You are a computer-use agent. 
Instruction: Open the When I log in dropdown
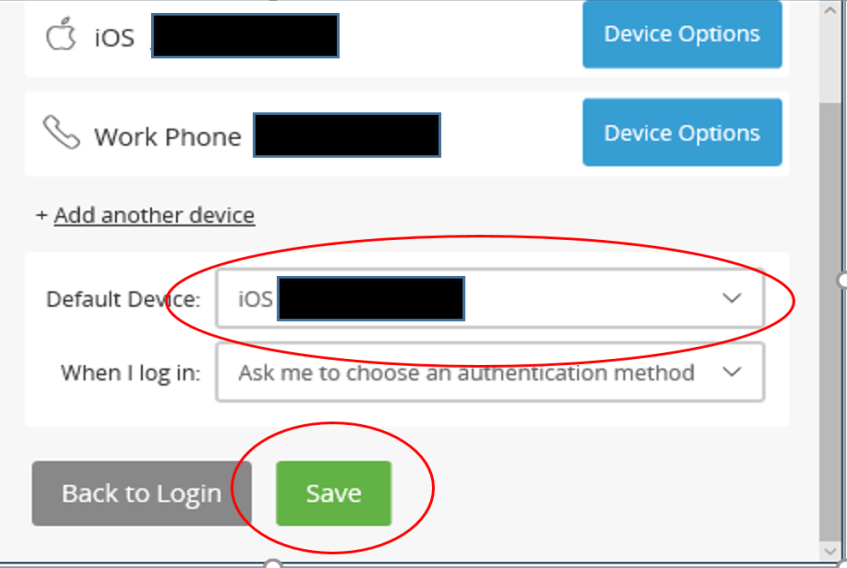pyautogui.click(x=490, y=372)
